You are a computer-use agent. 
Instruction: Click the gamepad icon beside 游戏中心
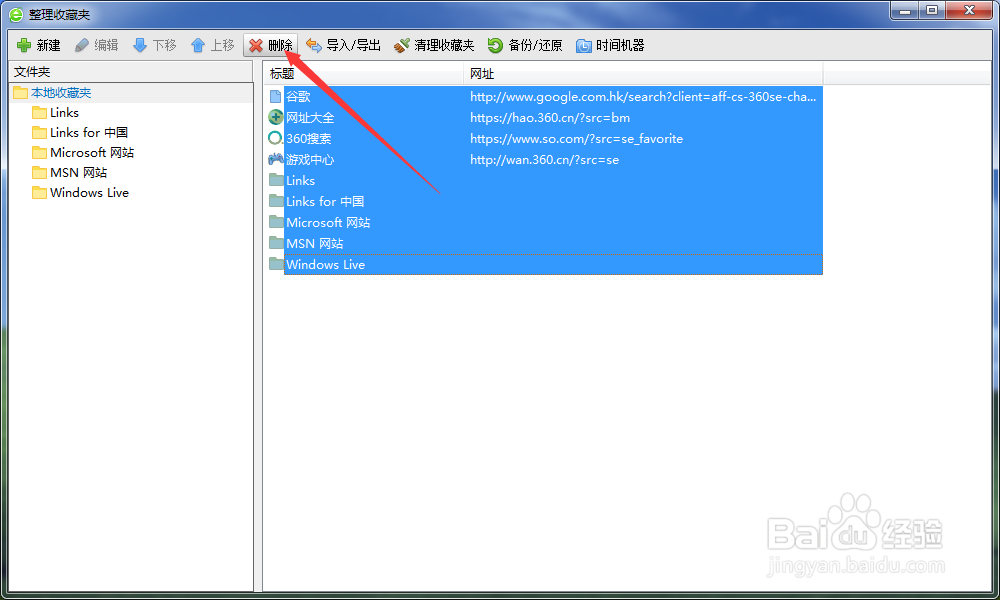(276, 159)
